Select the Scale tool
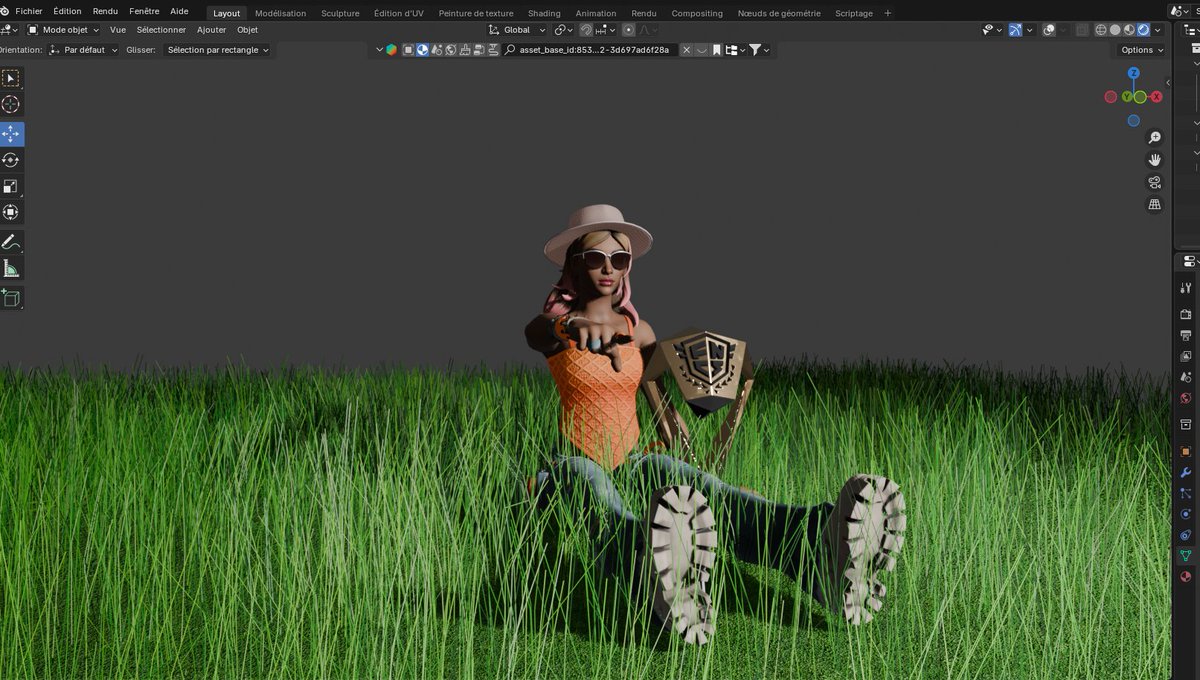The width and height of the screenshot is (1200, 680). click(x=11, y=186)
